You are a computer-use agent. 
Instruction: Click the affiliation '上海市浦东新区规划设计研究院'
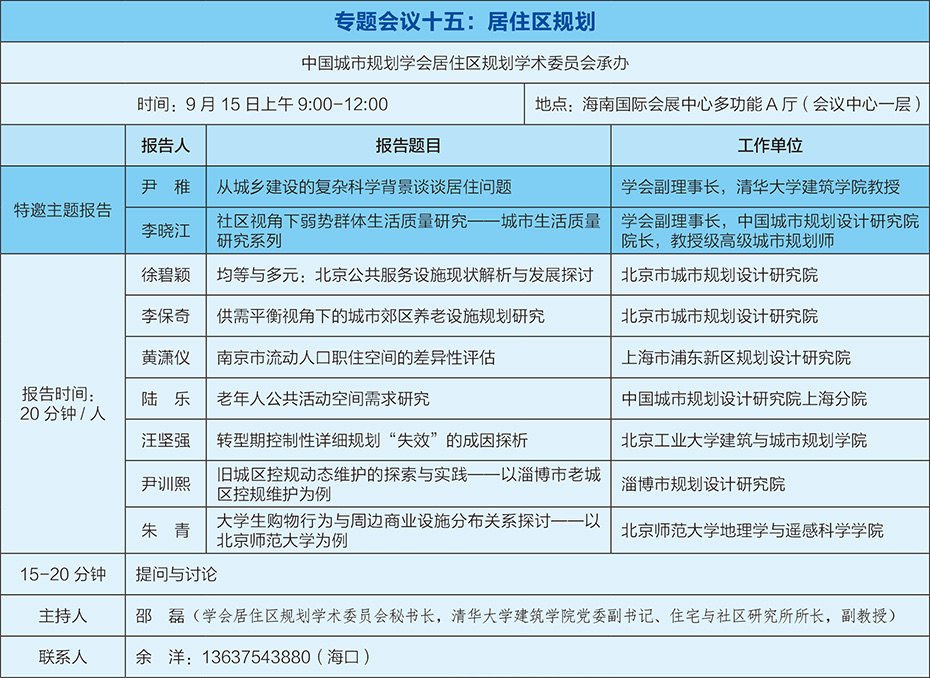point(736,358)
